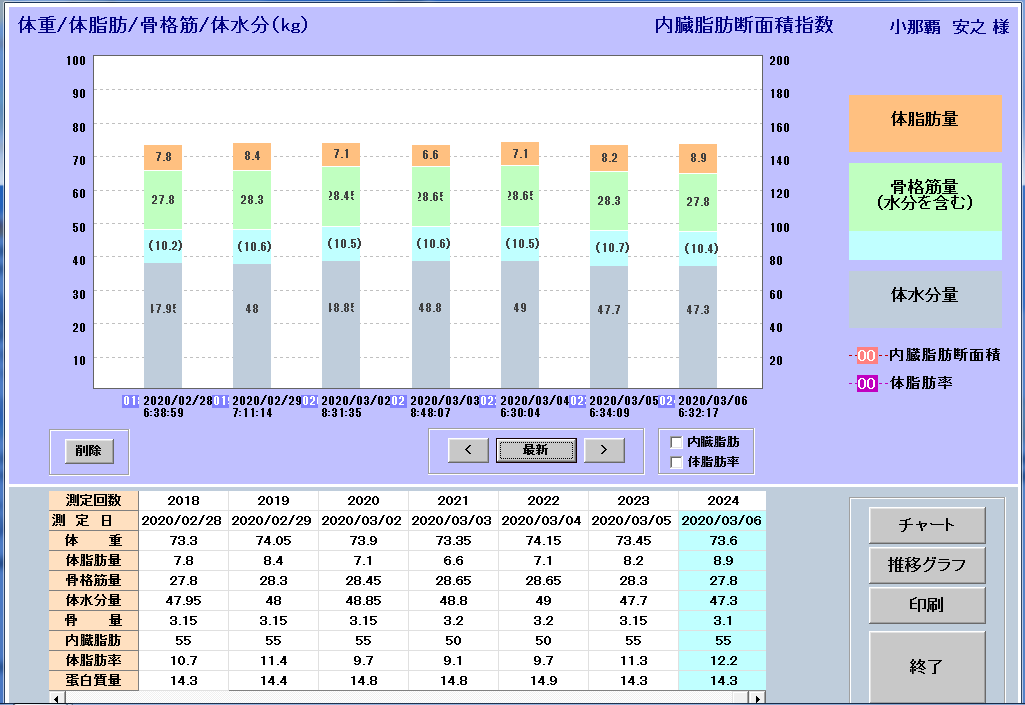Click weight cell 73.6

click(722, 541)
